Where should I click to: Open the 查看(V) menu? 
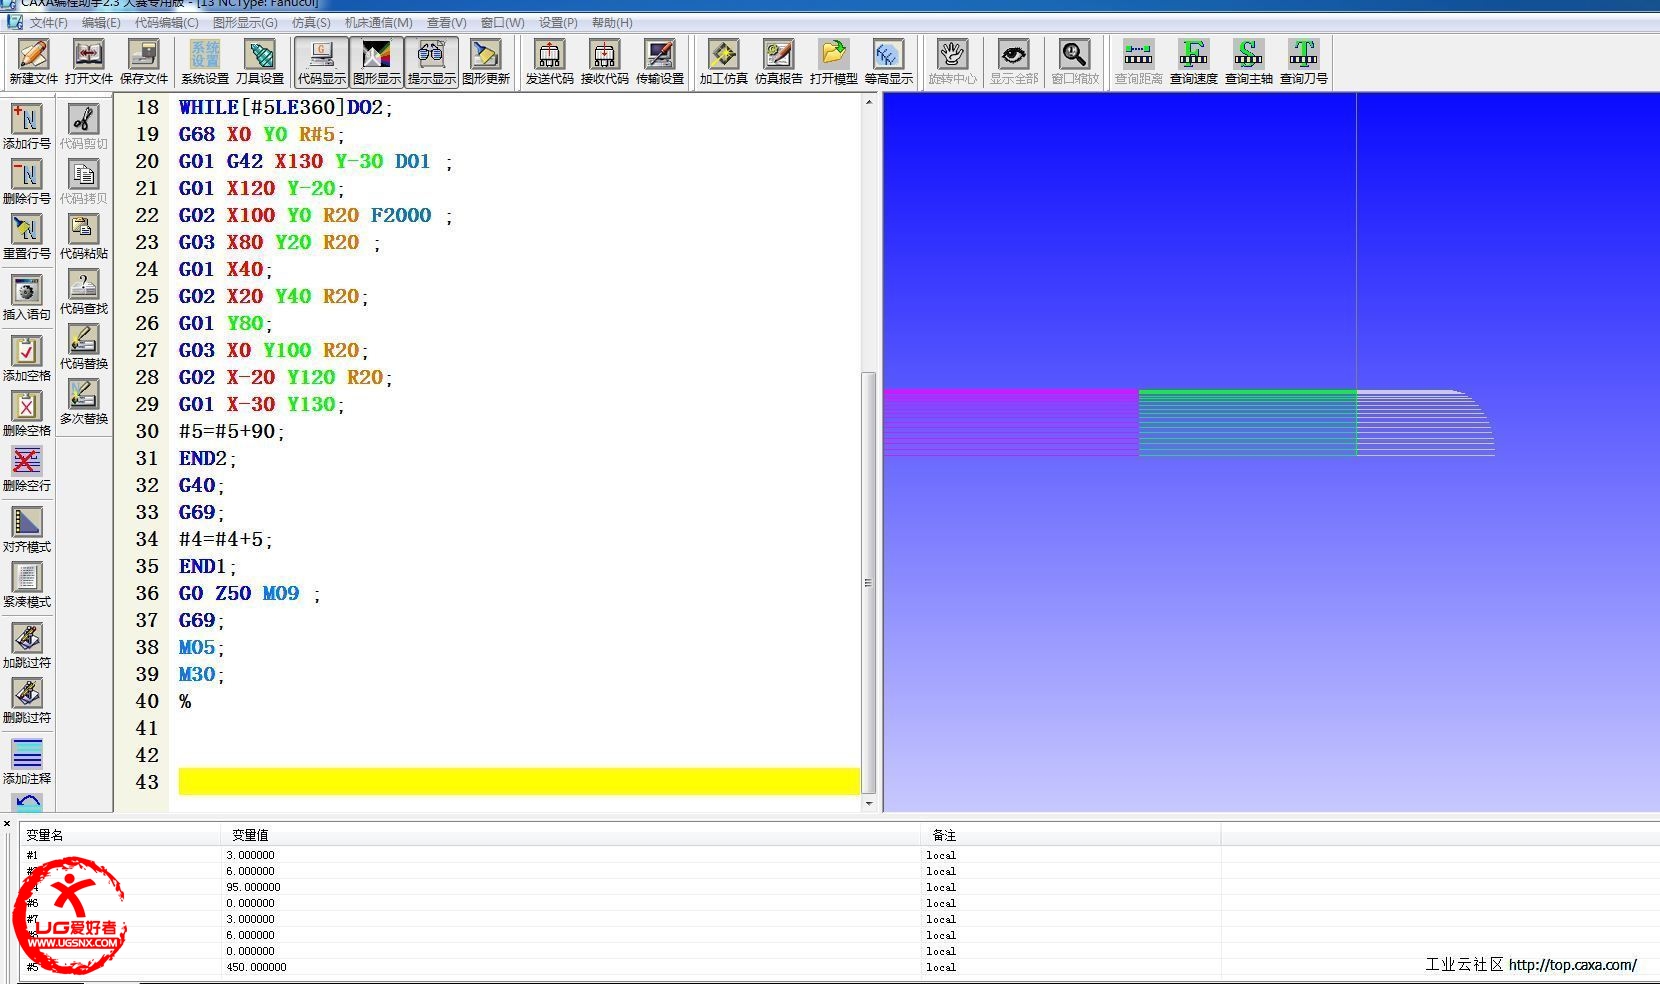(447, 22)
